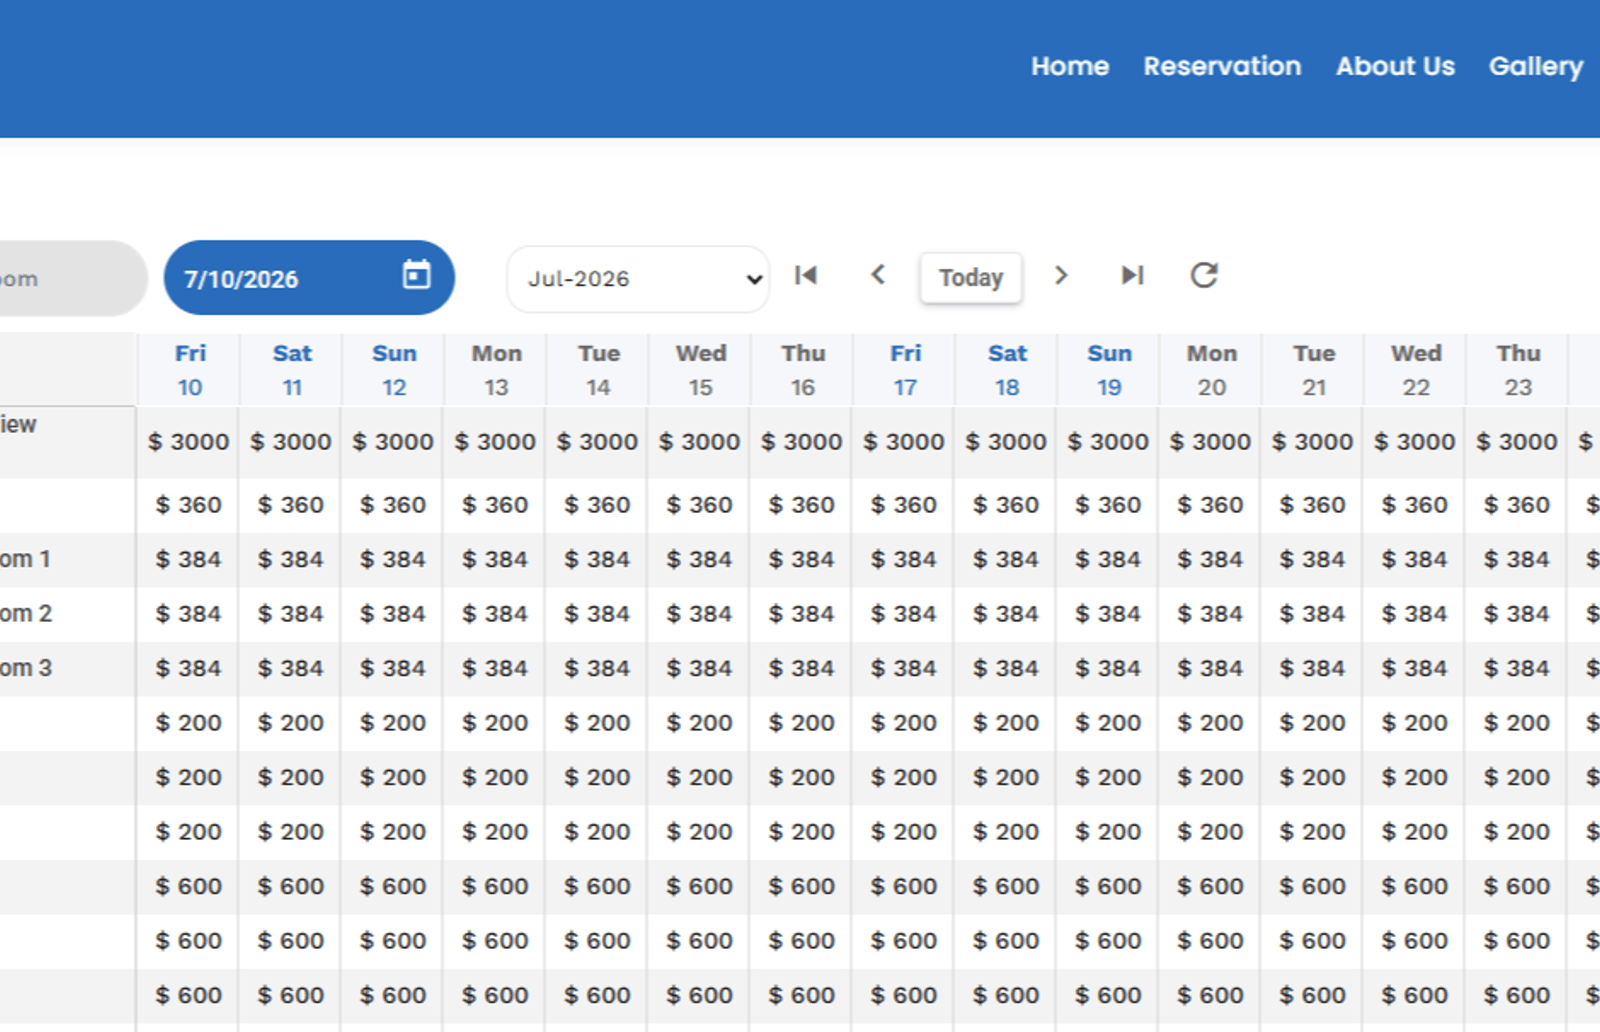The height and width of the screenshot is (1032, 1600).
Task: Open the Home menu item
Action: 1070,66
